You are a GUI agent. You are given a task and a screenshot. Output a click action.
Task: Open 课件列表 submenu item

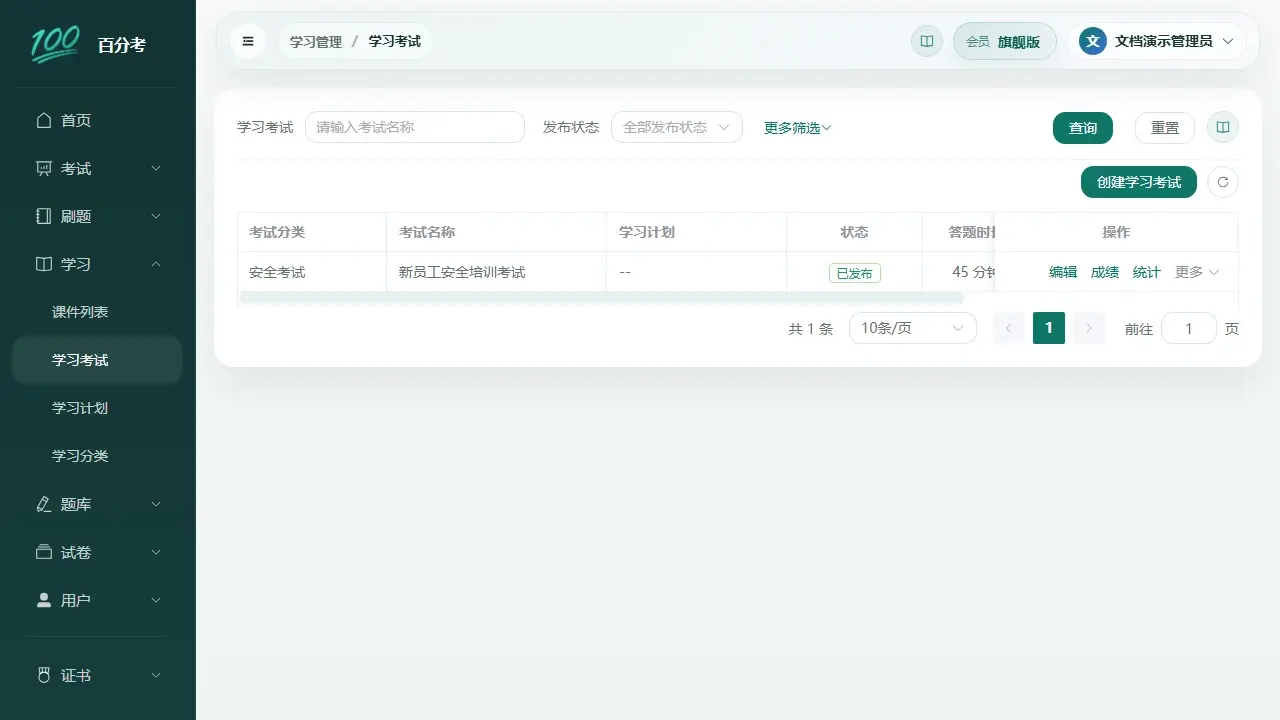click(x=98, y=312)
